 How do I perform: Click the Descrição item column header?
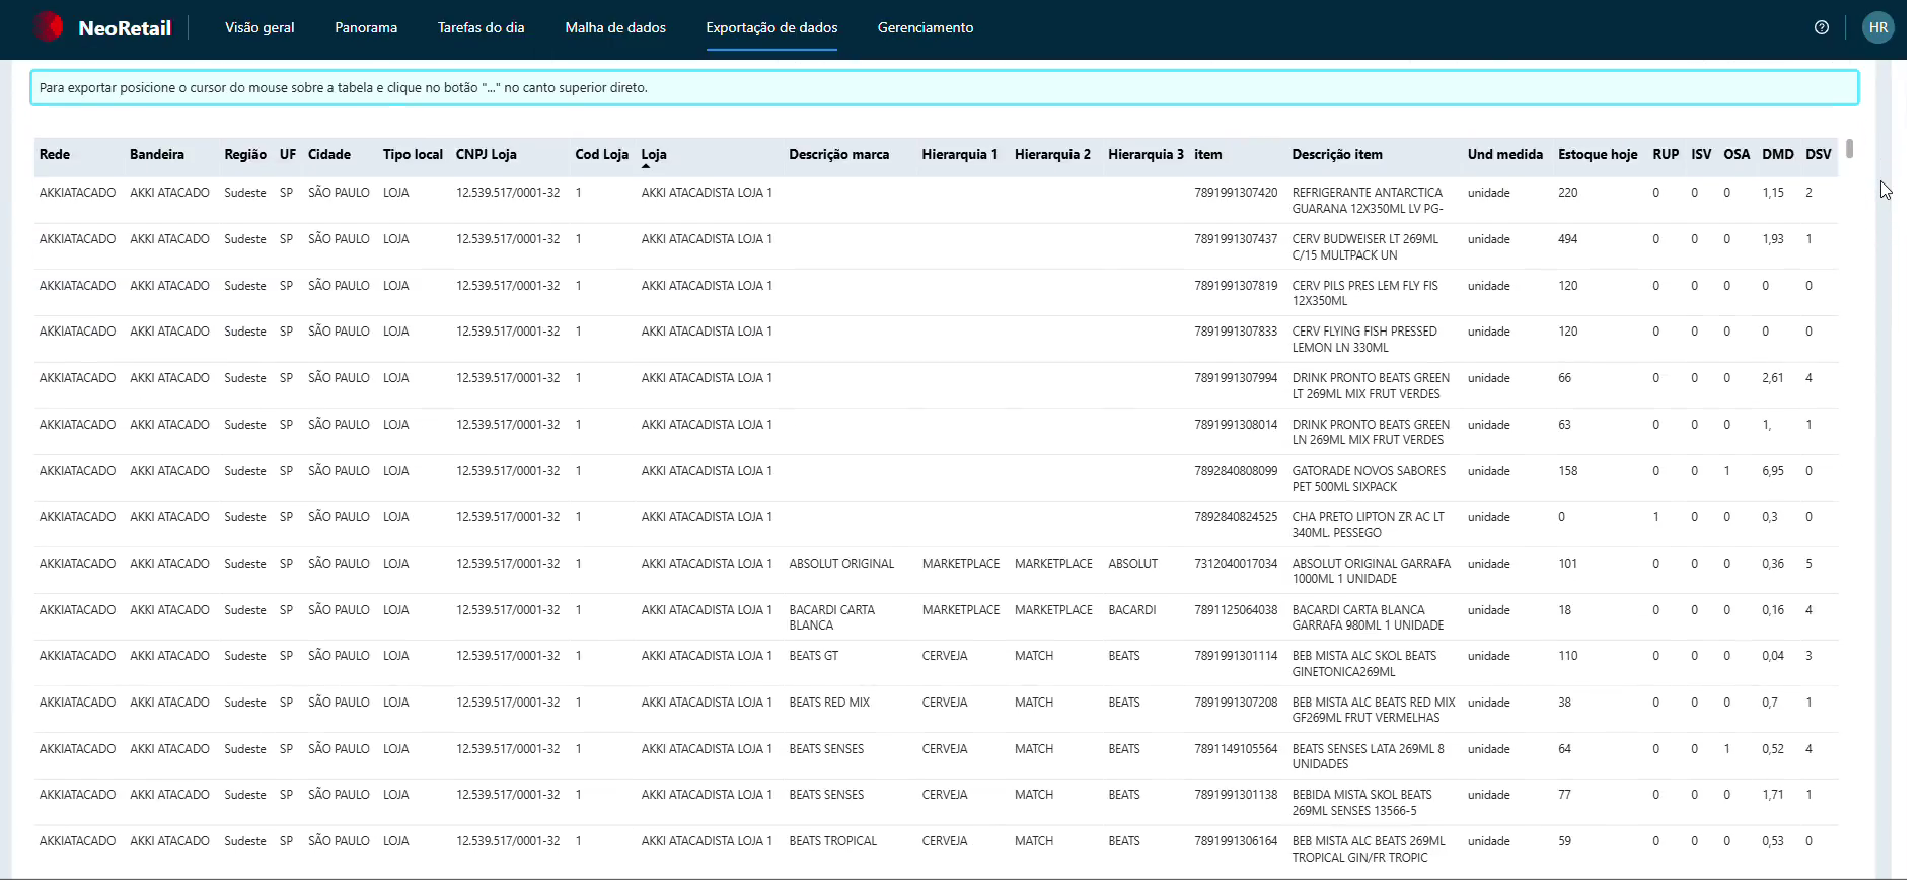pyautogui.click(x=1337, y=154)
